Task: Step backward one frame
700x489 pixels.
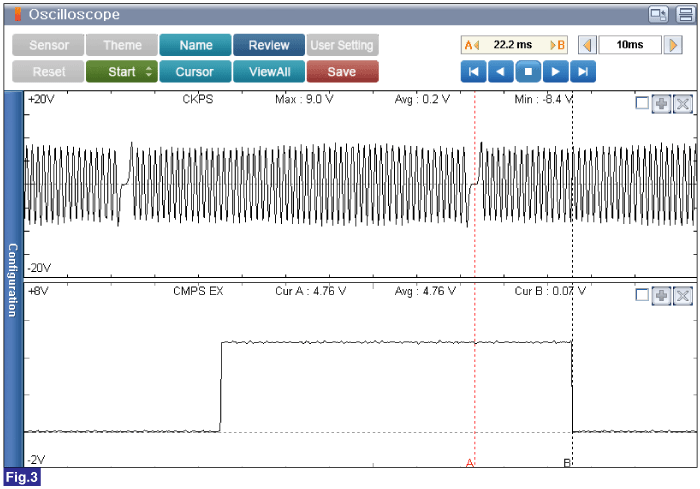Action: pyautogui.click(x=501, y=71)
